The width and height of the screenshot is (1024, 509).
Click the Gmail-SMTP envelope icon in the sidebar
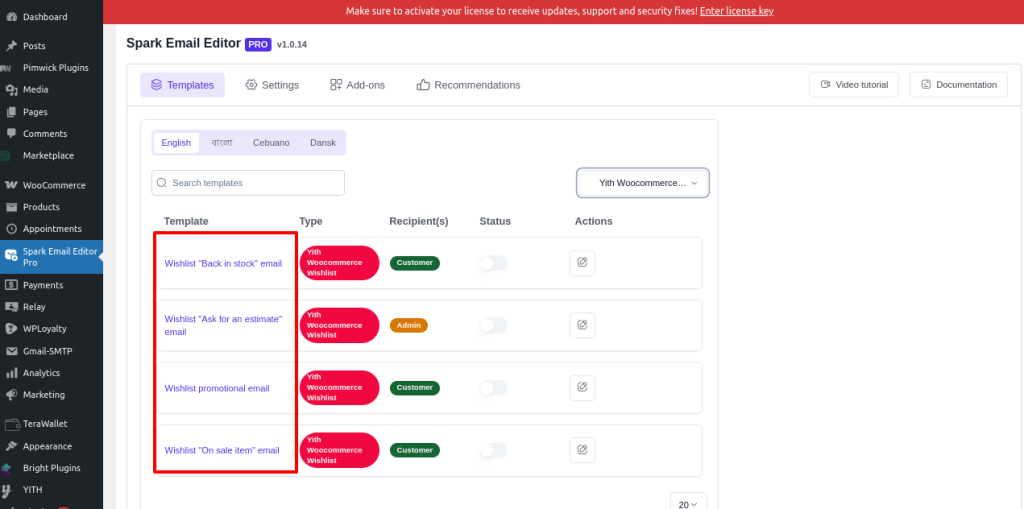[11, 351]
